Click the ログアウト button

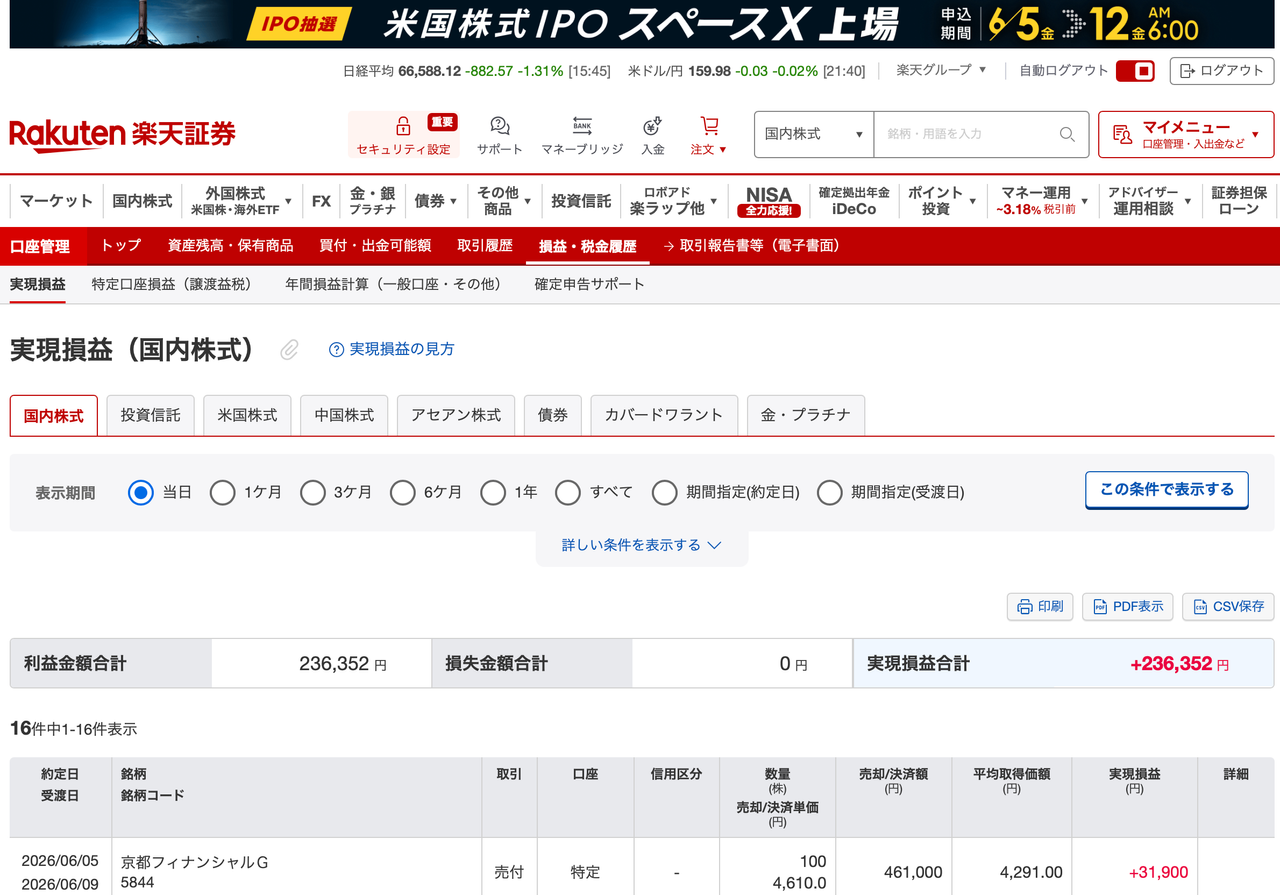1222,71
